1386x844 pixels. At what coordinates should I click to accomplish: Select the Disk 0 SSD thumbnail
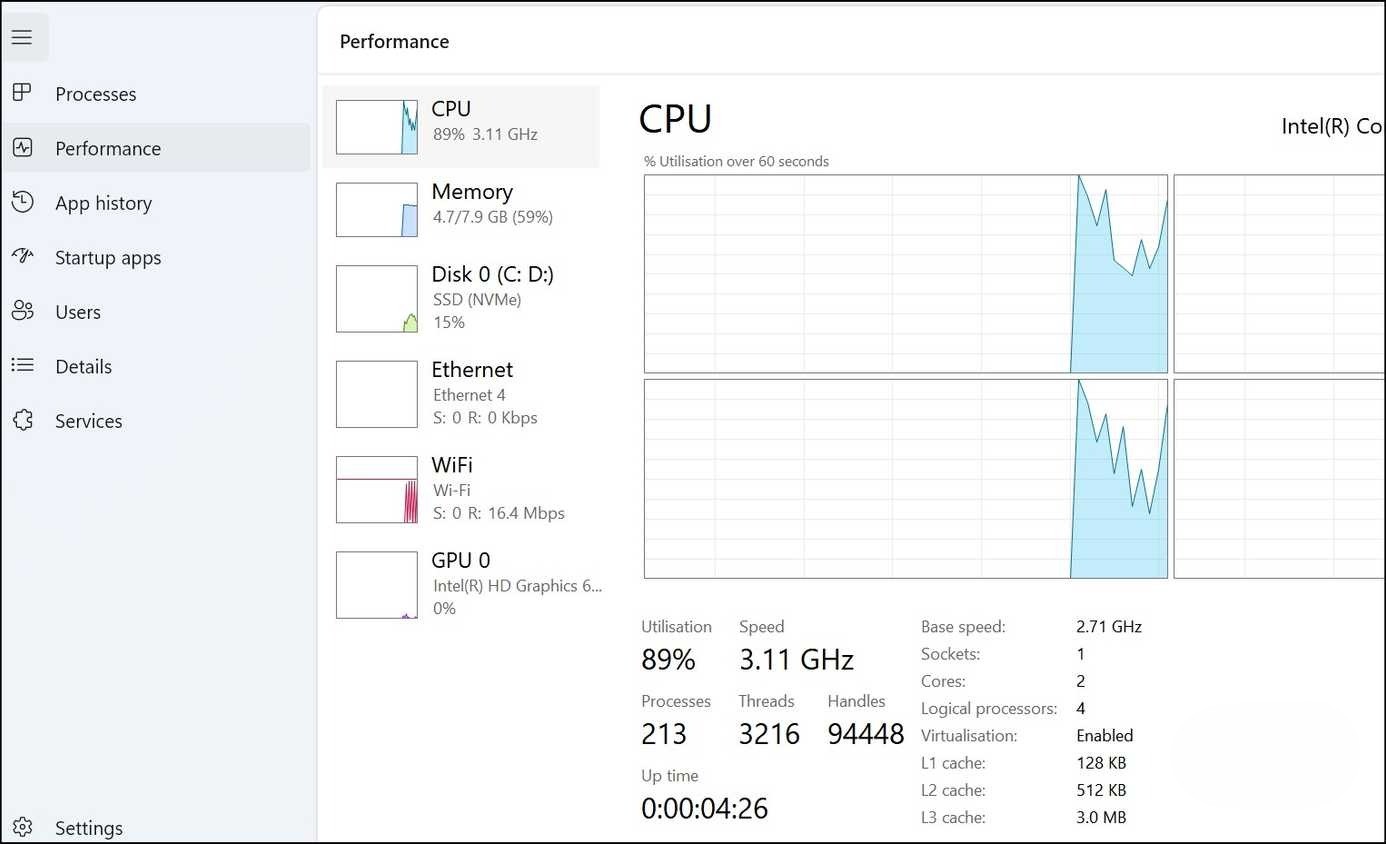coord(377,299)
